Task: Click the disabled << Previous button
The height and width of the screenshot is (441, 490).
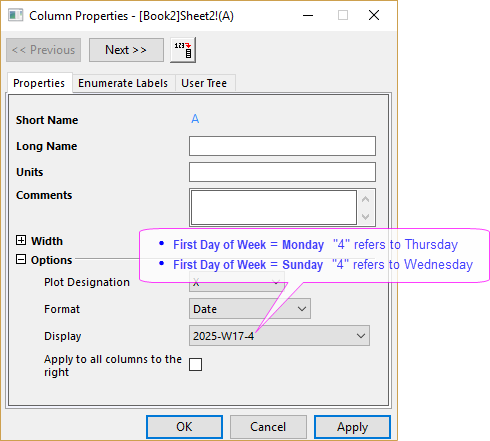Action: tap(43, 50)
